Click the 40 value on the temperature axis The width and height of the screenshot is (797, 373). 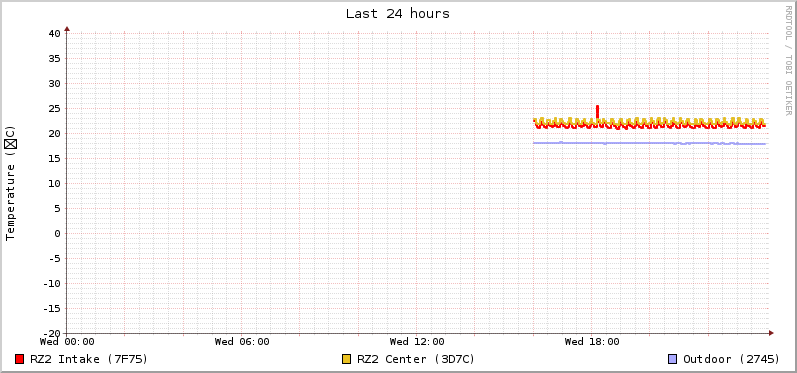click(x=54, y=34)
